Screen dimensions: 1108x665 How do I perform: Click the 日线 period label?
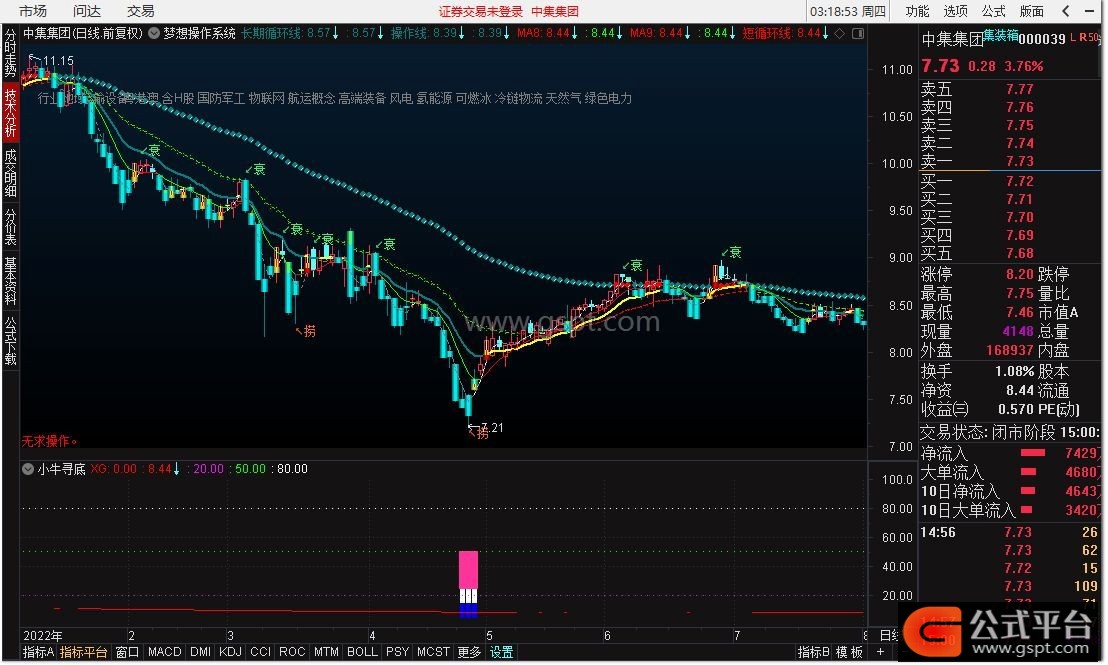click(x=889, y=635)
